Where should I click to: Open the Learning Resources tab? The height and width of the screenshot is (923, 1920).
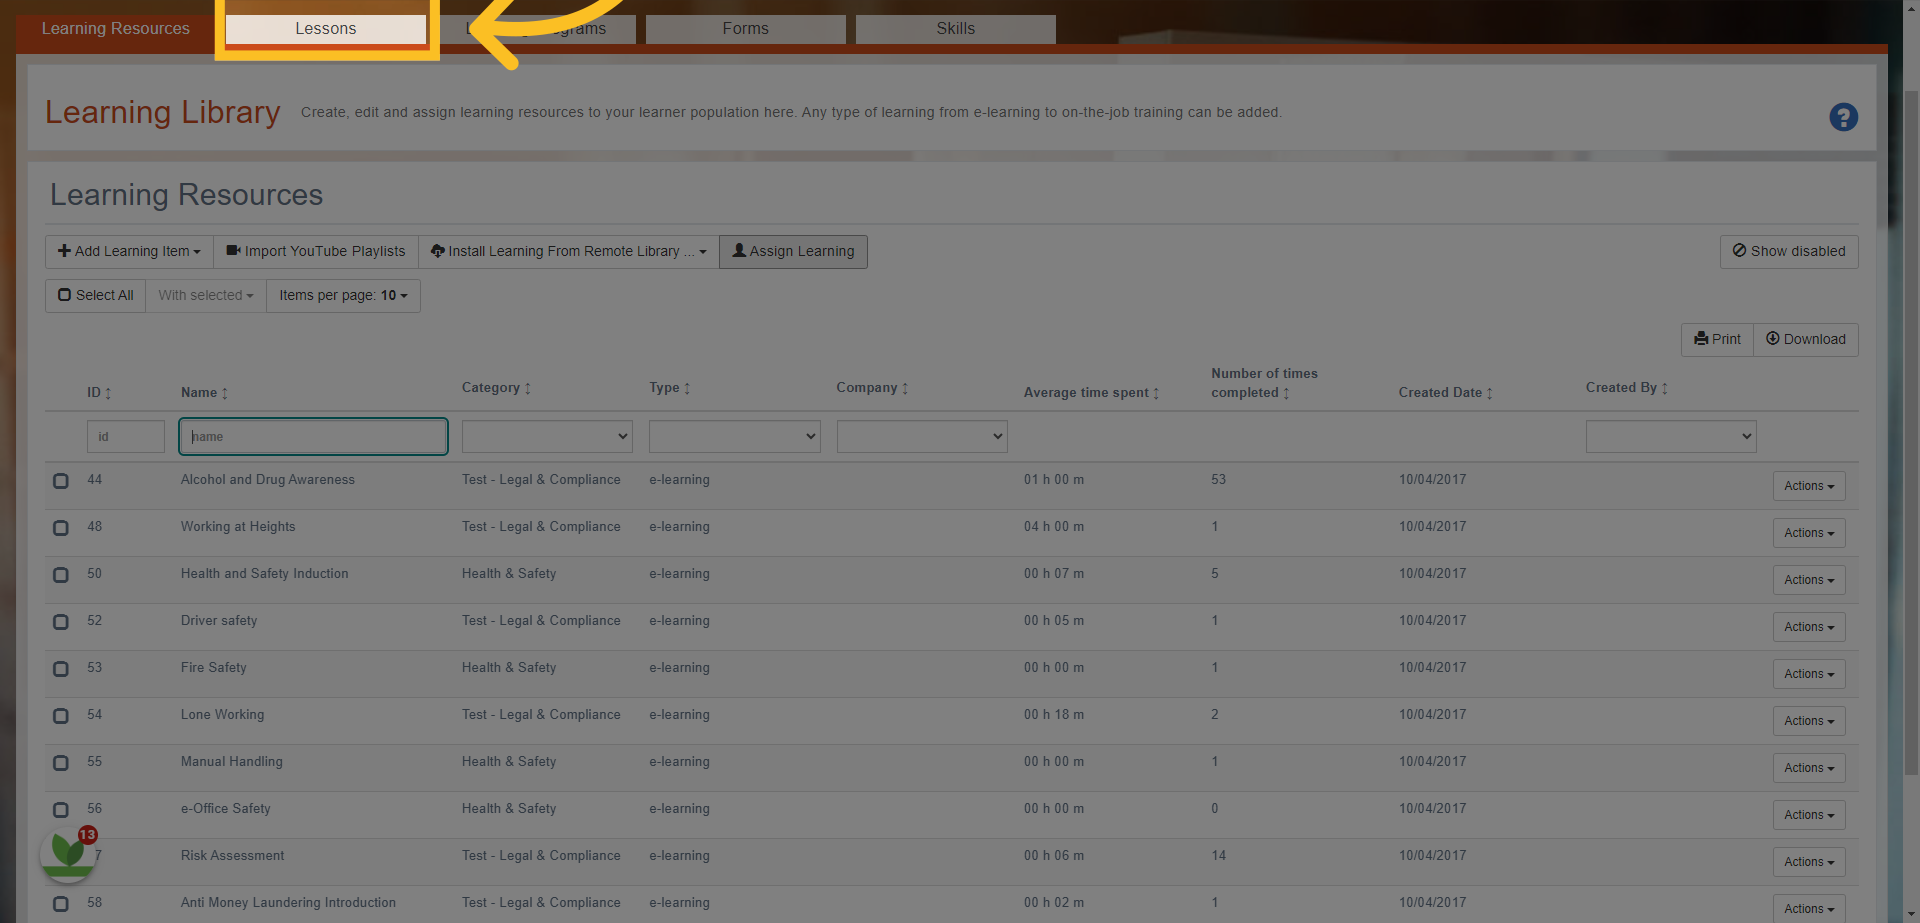click(116, 29)
